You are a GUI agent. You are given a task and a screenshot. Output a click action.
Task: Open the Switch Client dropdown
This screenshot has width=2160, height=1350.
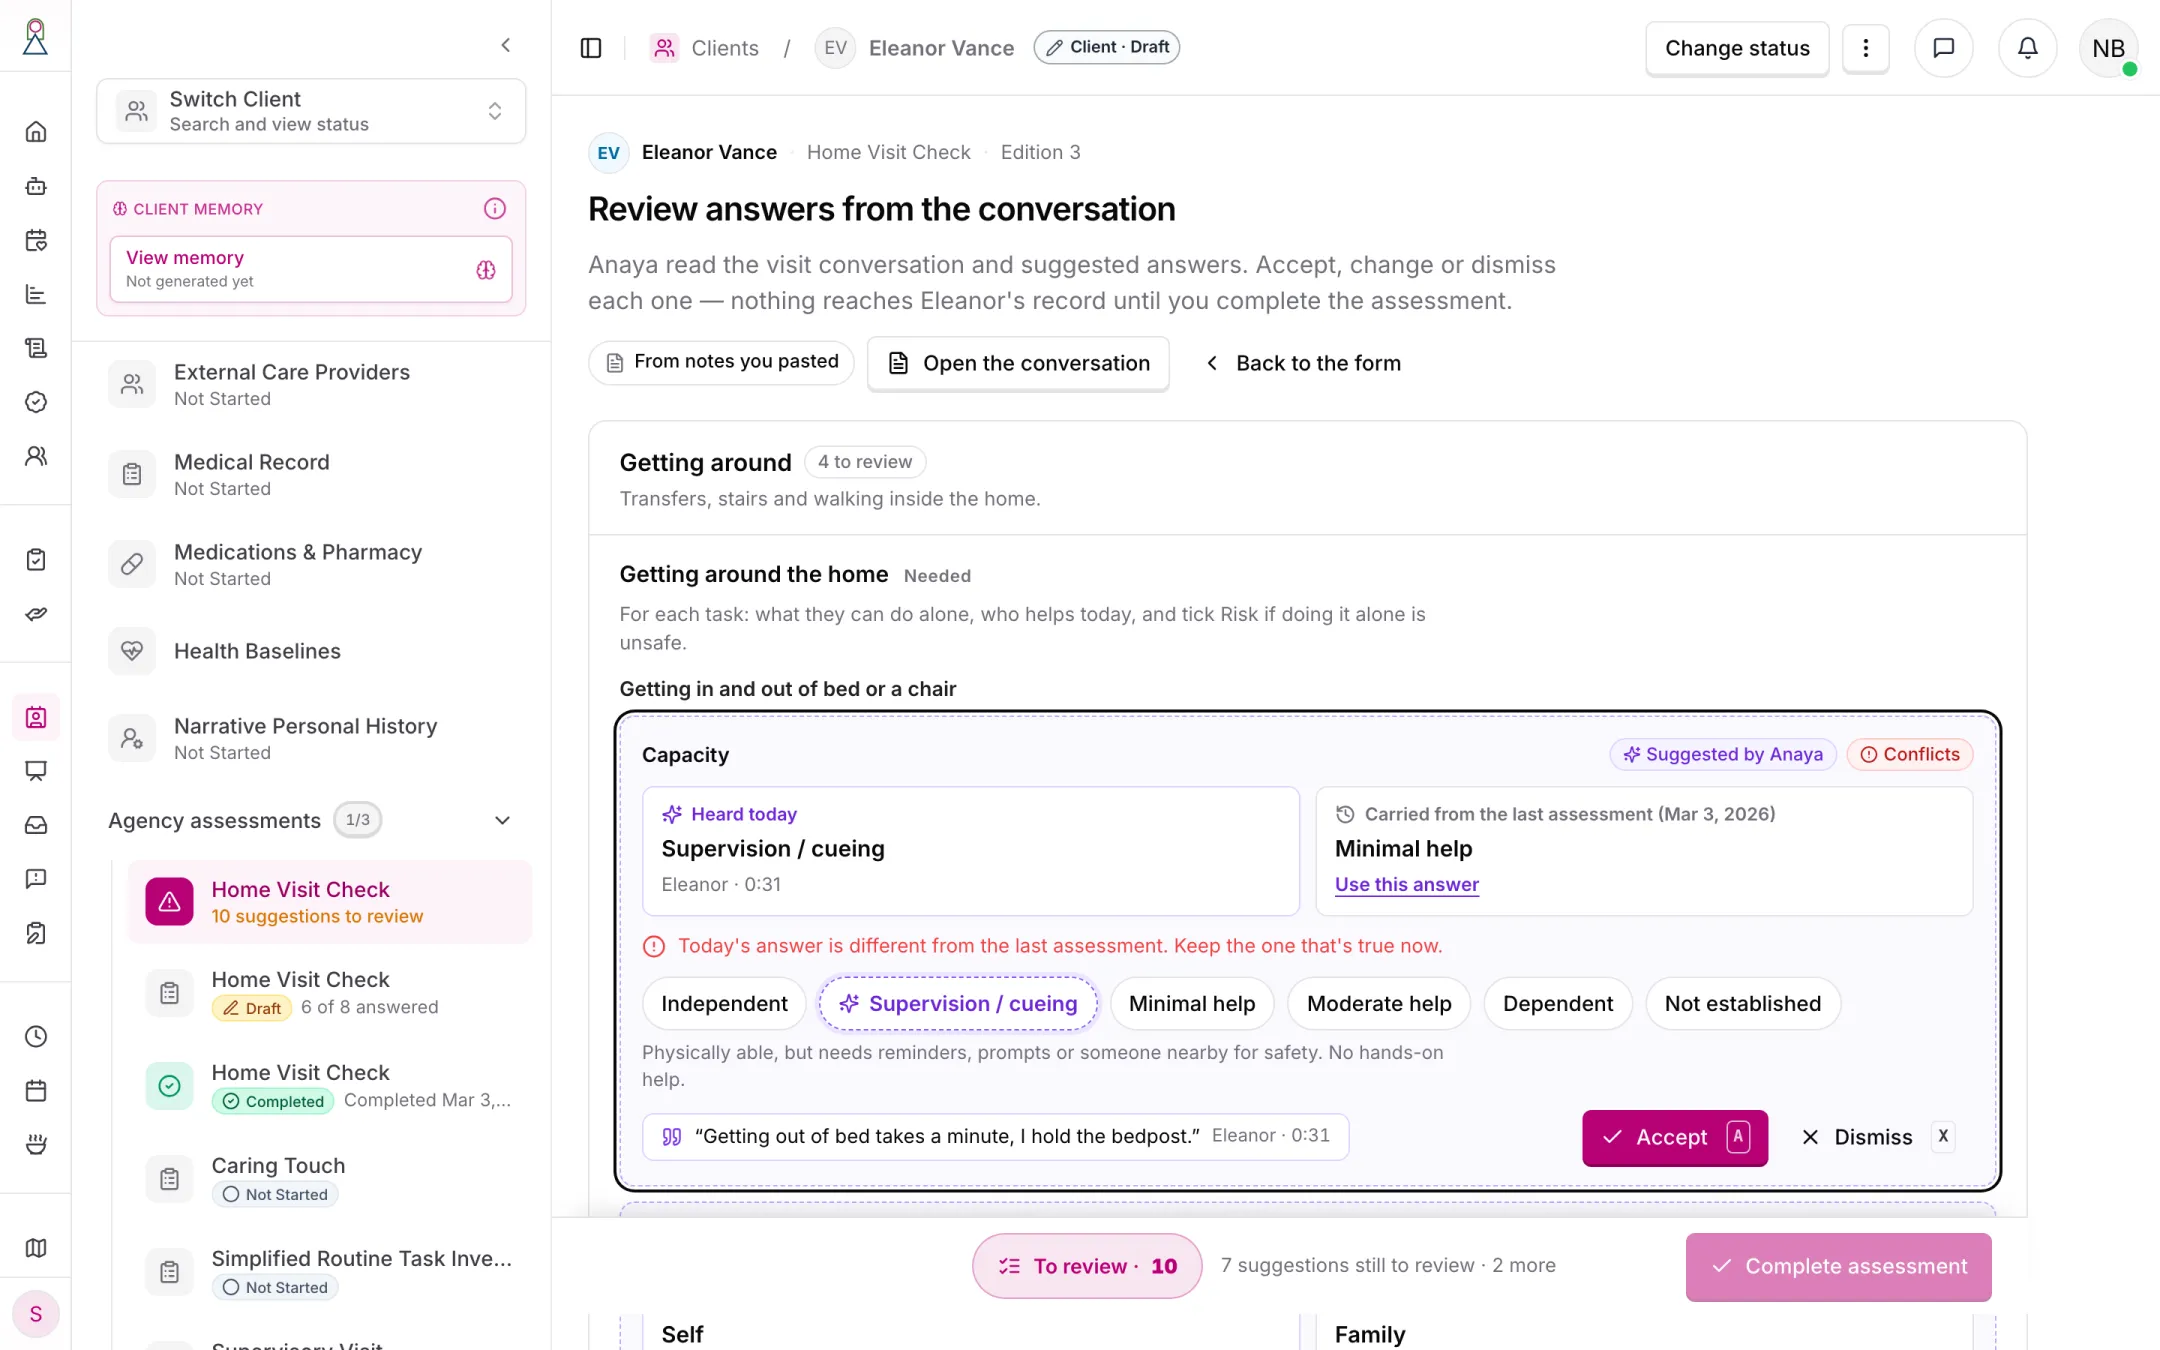pos(311,111)
